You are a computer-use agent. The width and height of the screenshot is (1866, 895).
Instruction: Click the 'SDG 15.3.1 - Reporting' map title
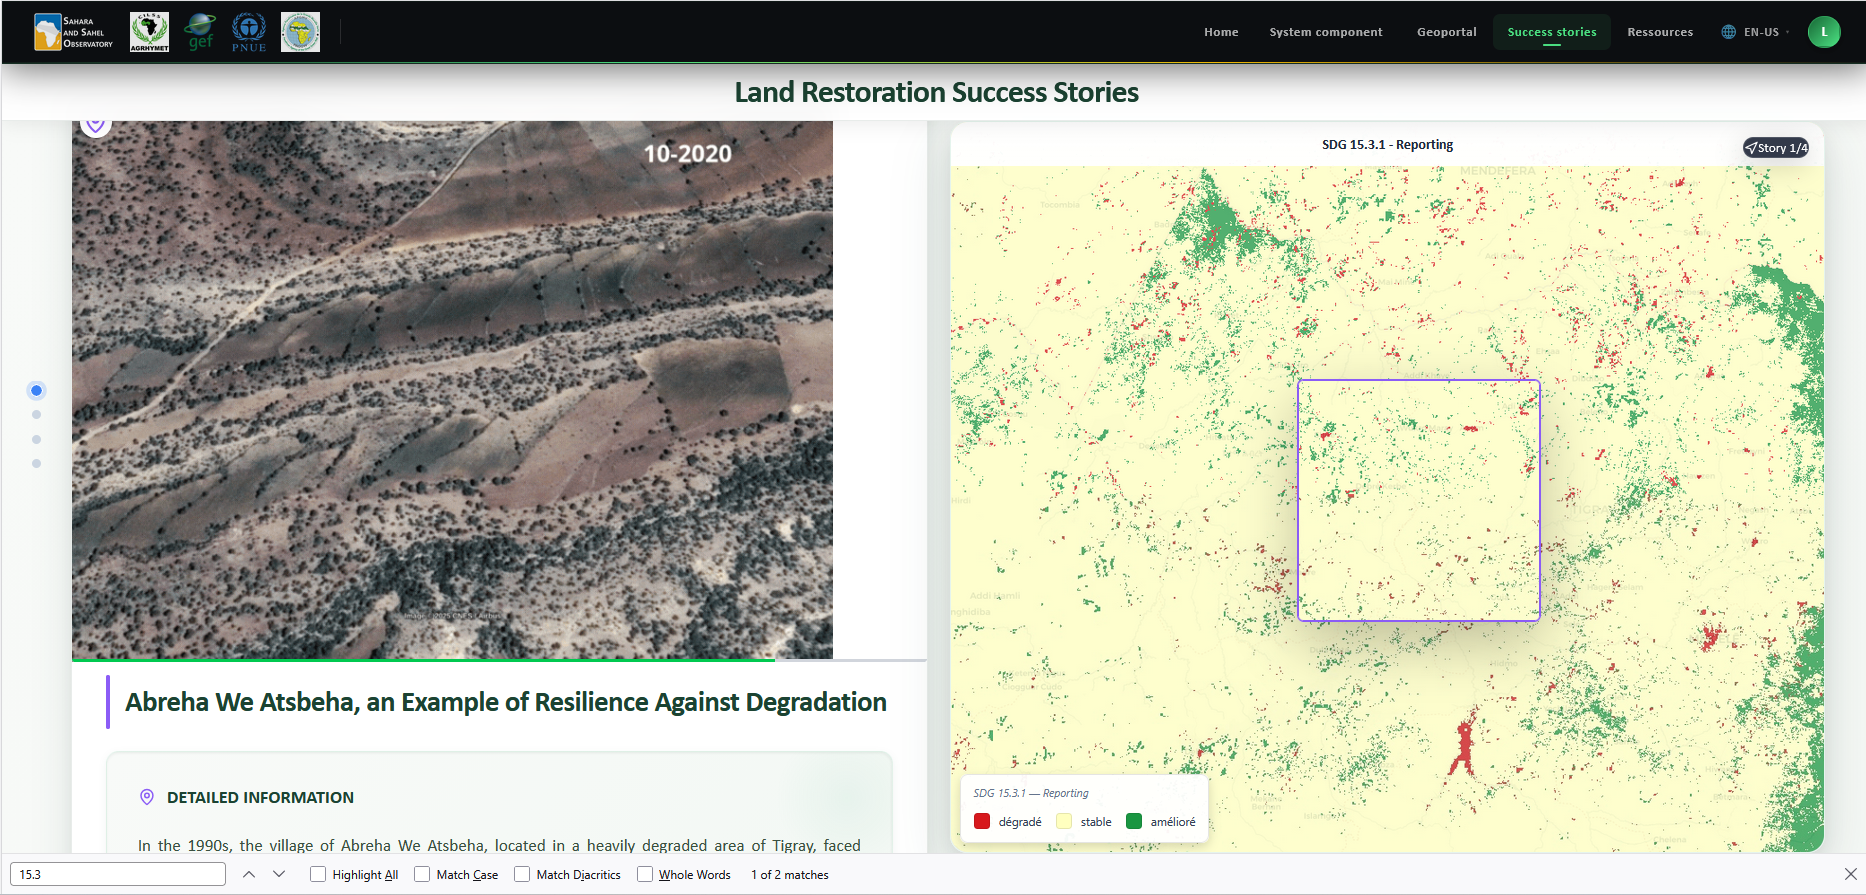[1387, 144]
